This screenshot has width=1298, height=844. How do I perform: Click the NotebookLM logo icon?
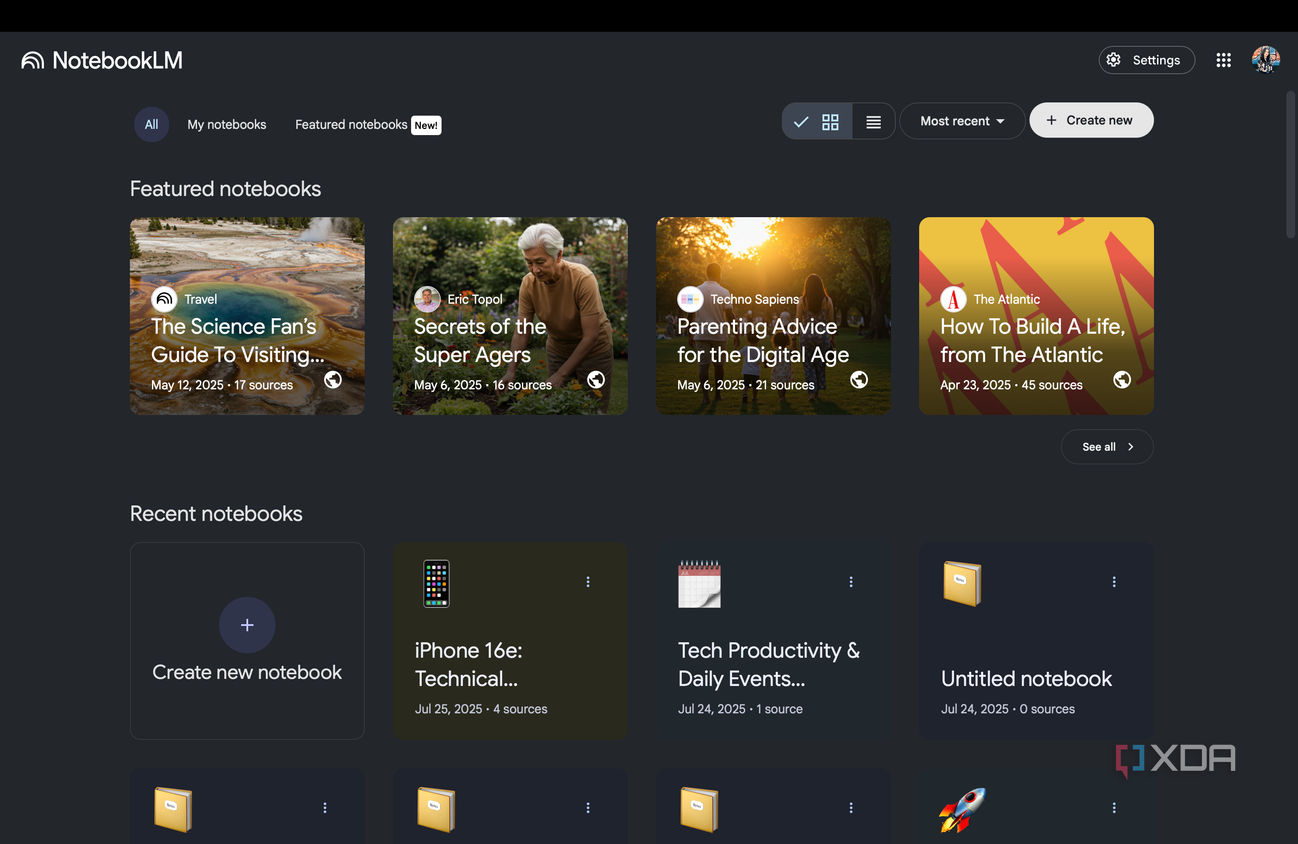tap(33, 61)
